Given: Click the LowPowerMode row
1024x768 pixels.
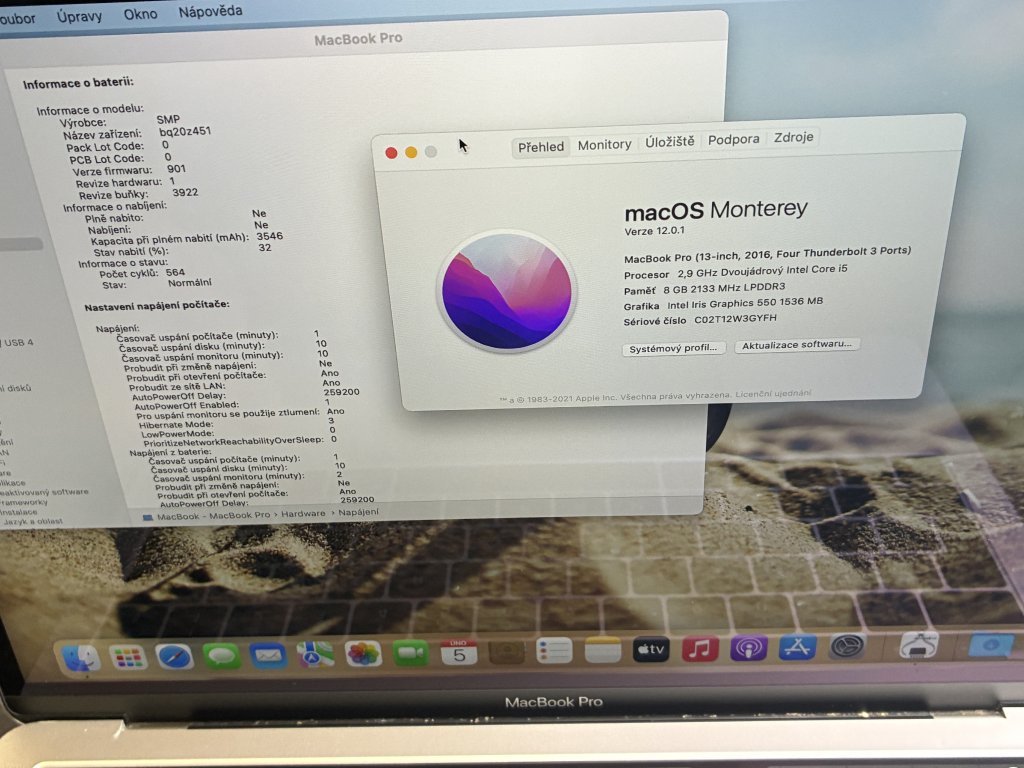Looking at the screenshot, I should coord(238,432).
